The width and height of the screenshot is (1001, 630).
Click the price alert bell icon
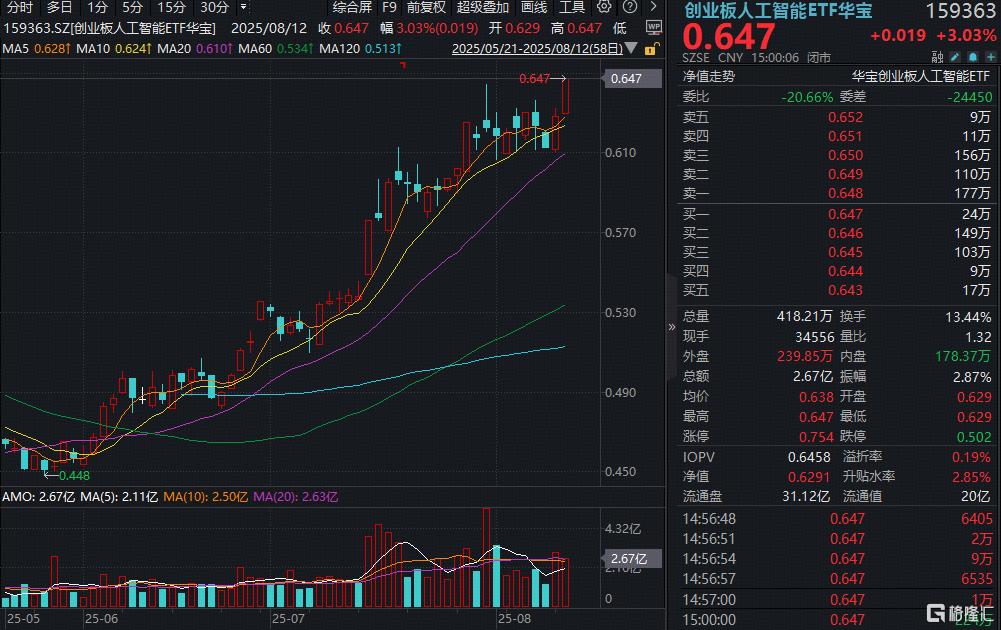coord(973,57)
